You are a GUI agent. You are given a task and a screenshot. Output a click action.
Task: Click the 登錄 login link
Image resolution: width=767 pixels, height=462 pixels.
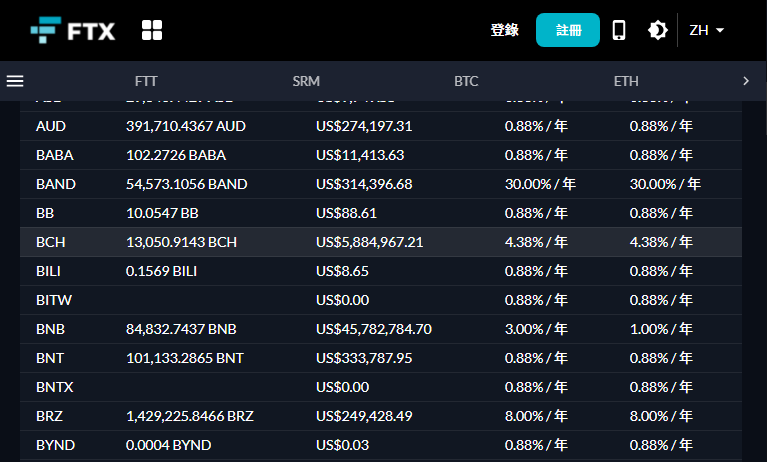tap(504, 30)
